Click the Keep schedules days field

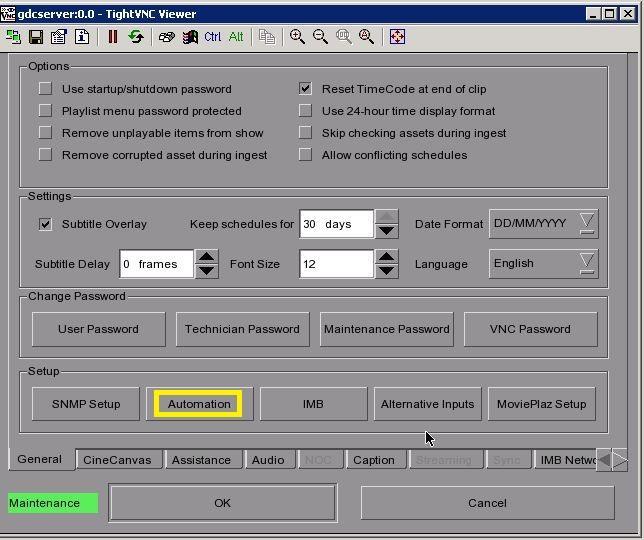tap(337, 224)
